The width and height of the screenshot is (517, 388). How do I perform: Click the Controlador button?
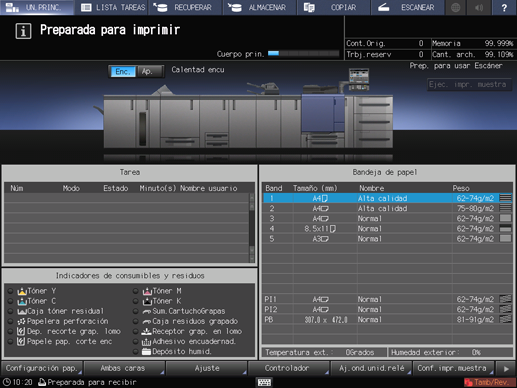point(288,368)
